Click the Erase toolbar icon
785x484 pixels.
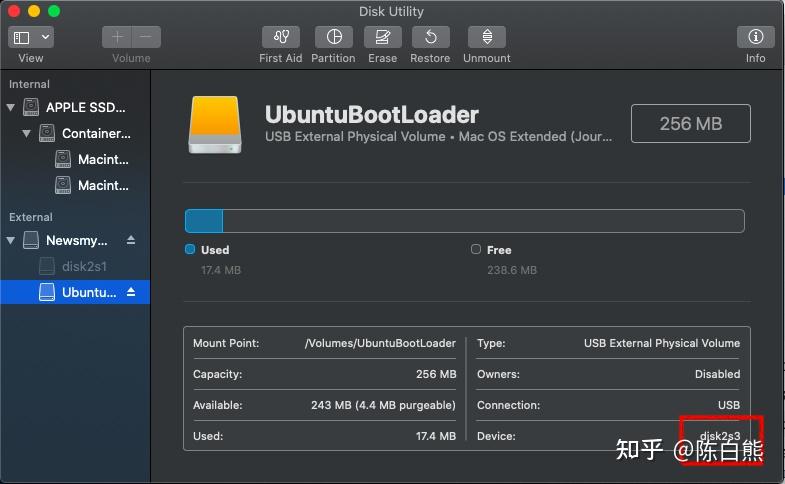(382, 37)
